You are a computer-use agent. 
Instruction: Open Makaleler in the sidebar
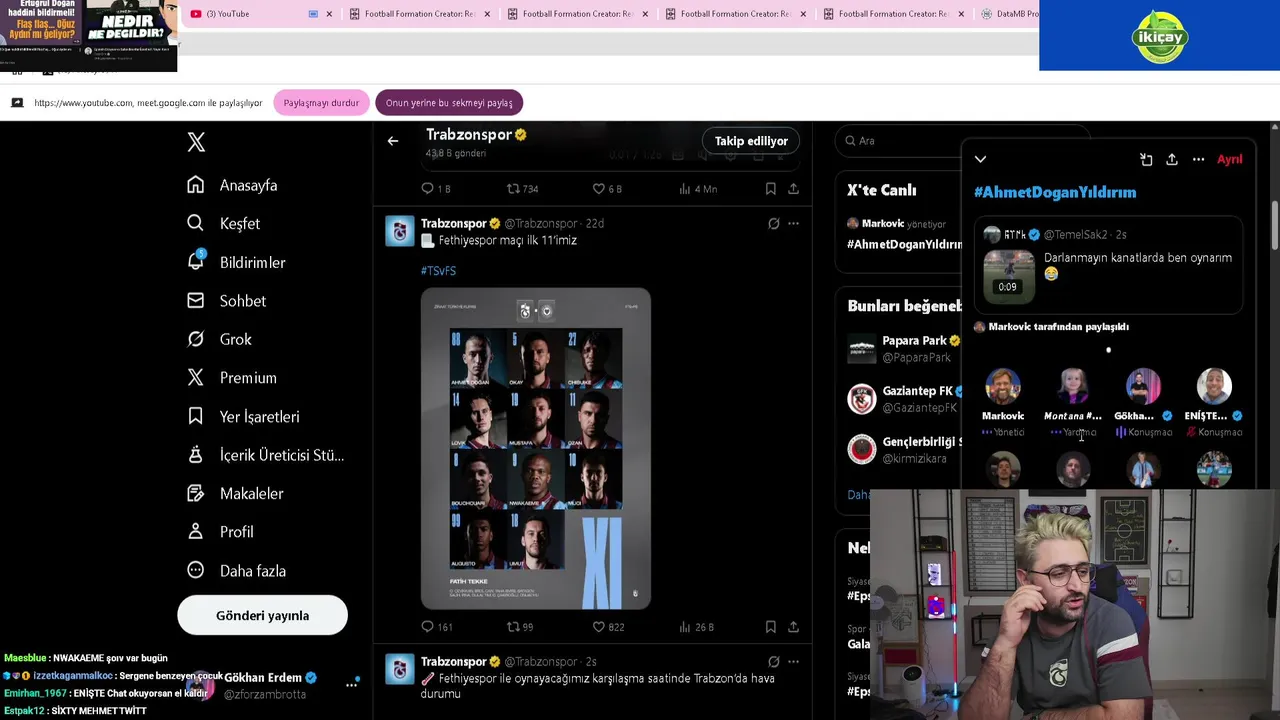coord(235,493)
